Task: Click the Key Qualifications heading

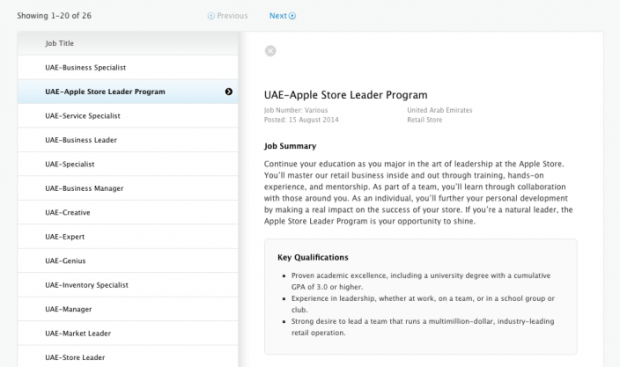Action: (x=313, y=257)
